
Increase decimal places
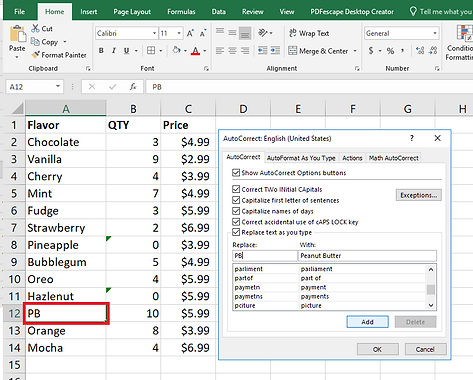coord(420,51)
